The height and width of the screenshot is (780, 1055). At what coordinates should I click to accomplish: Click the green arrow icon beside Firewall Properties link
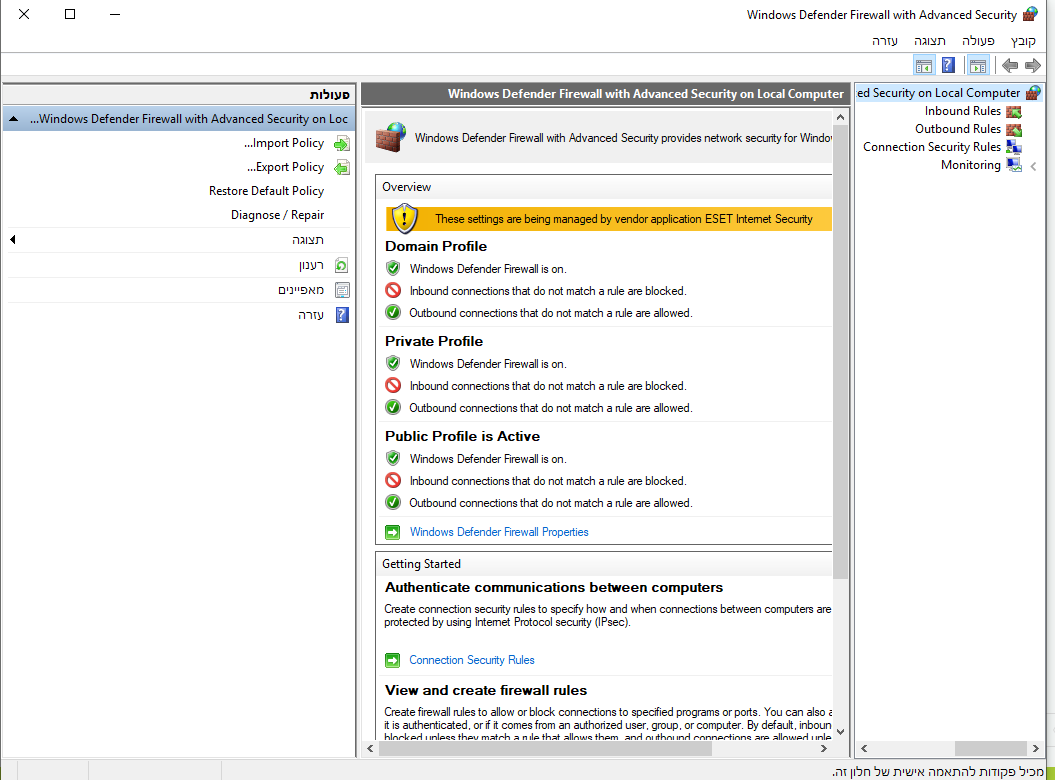(x=393, y=532)
